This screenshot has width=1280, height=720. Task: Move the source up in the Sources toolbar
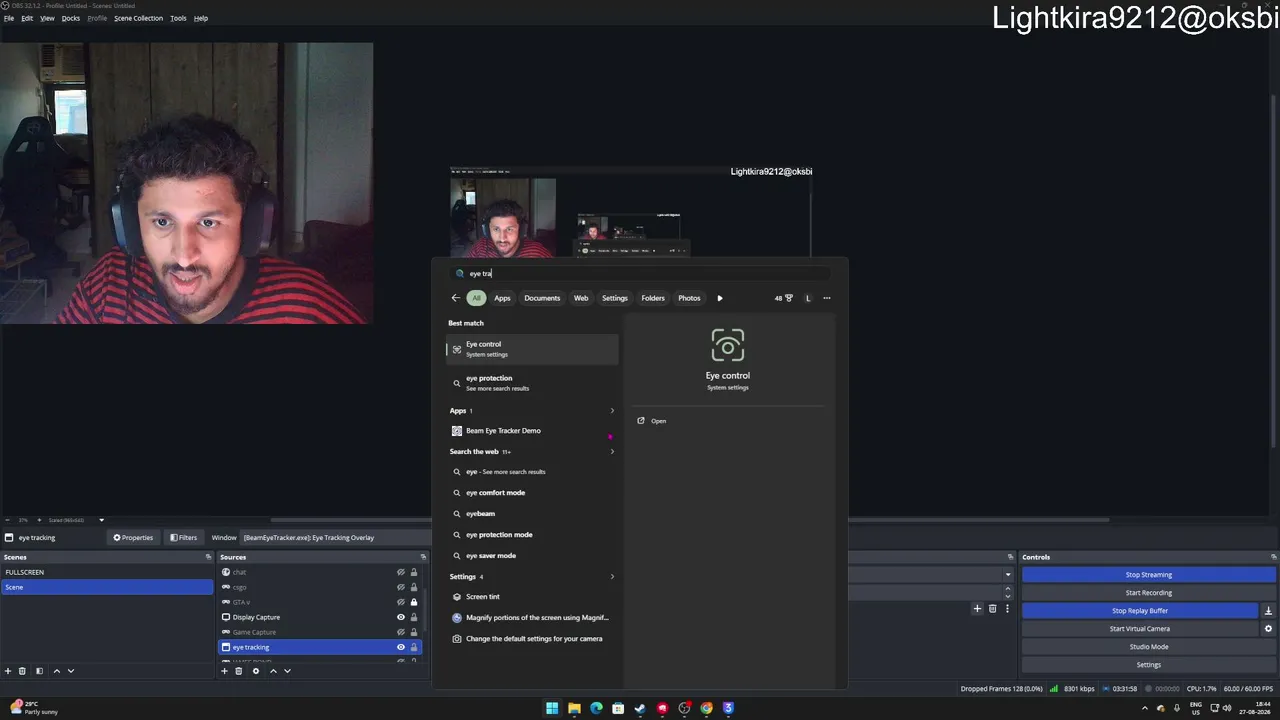point(273,671)
